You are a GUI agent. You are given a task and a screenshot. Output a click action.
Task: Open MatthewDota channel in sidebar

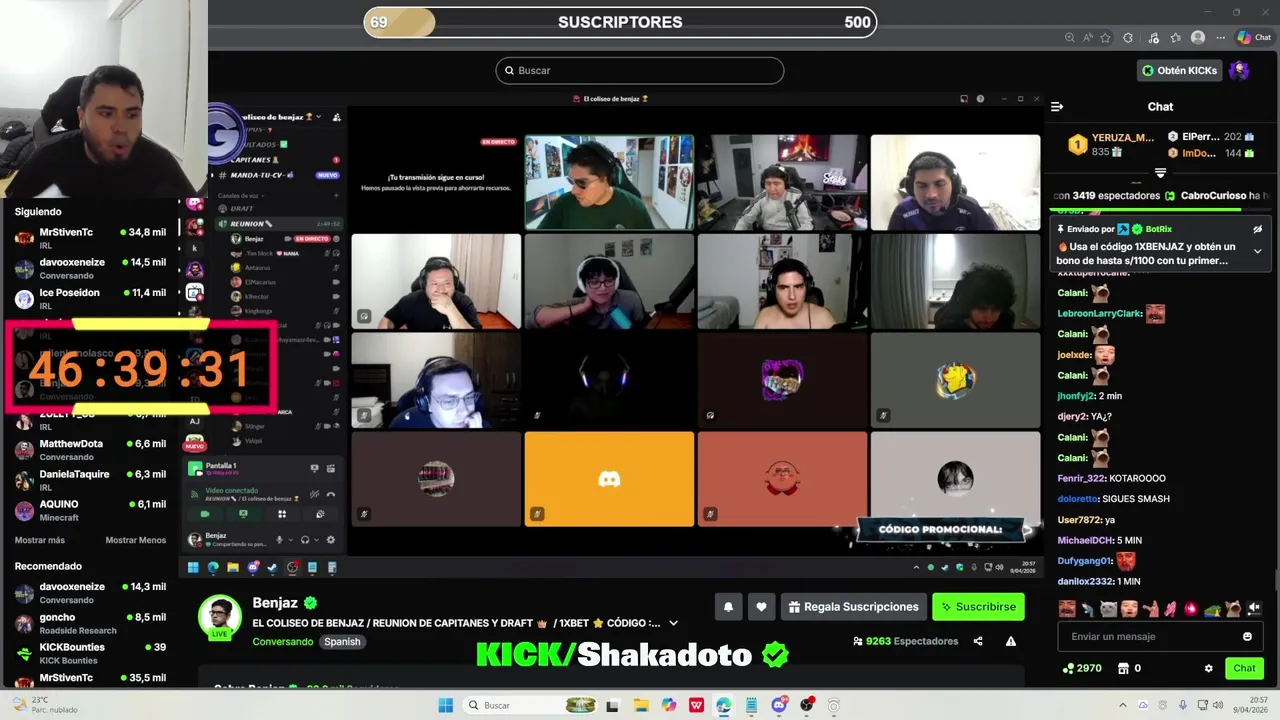coord(90,449)
